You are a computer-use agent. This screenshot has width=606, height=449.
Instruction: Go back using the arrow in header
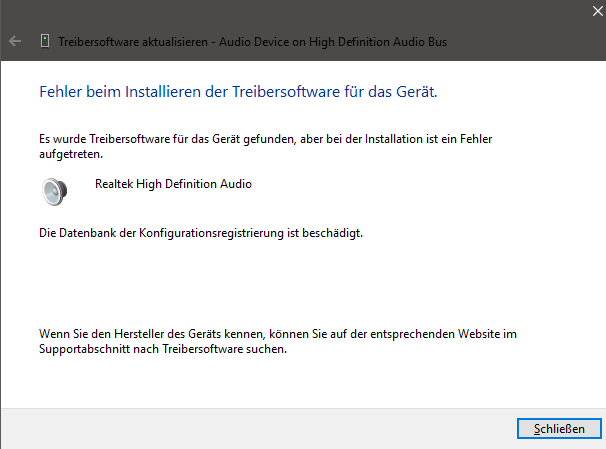(x=15, y=41)
